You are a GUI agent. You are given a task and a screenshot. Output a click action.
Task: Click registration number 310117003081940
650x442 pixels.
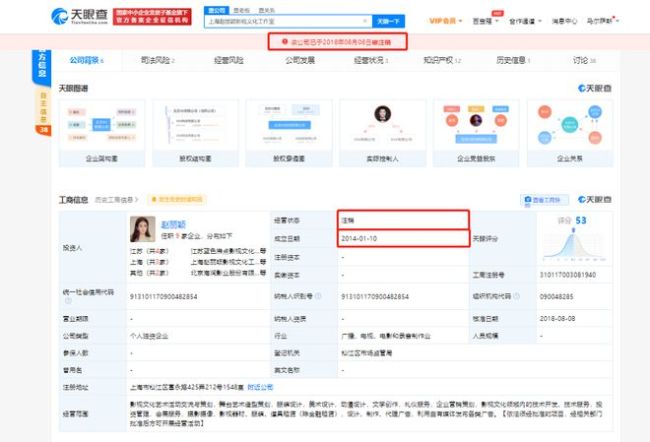(568, 275)
